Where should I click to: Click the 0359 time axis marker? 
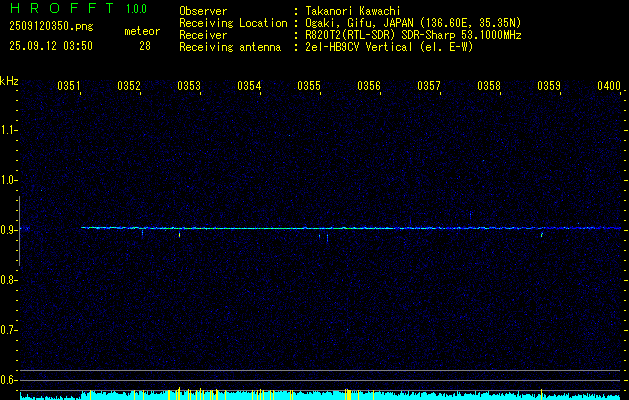click(549, 85)
